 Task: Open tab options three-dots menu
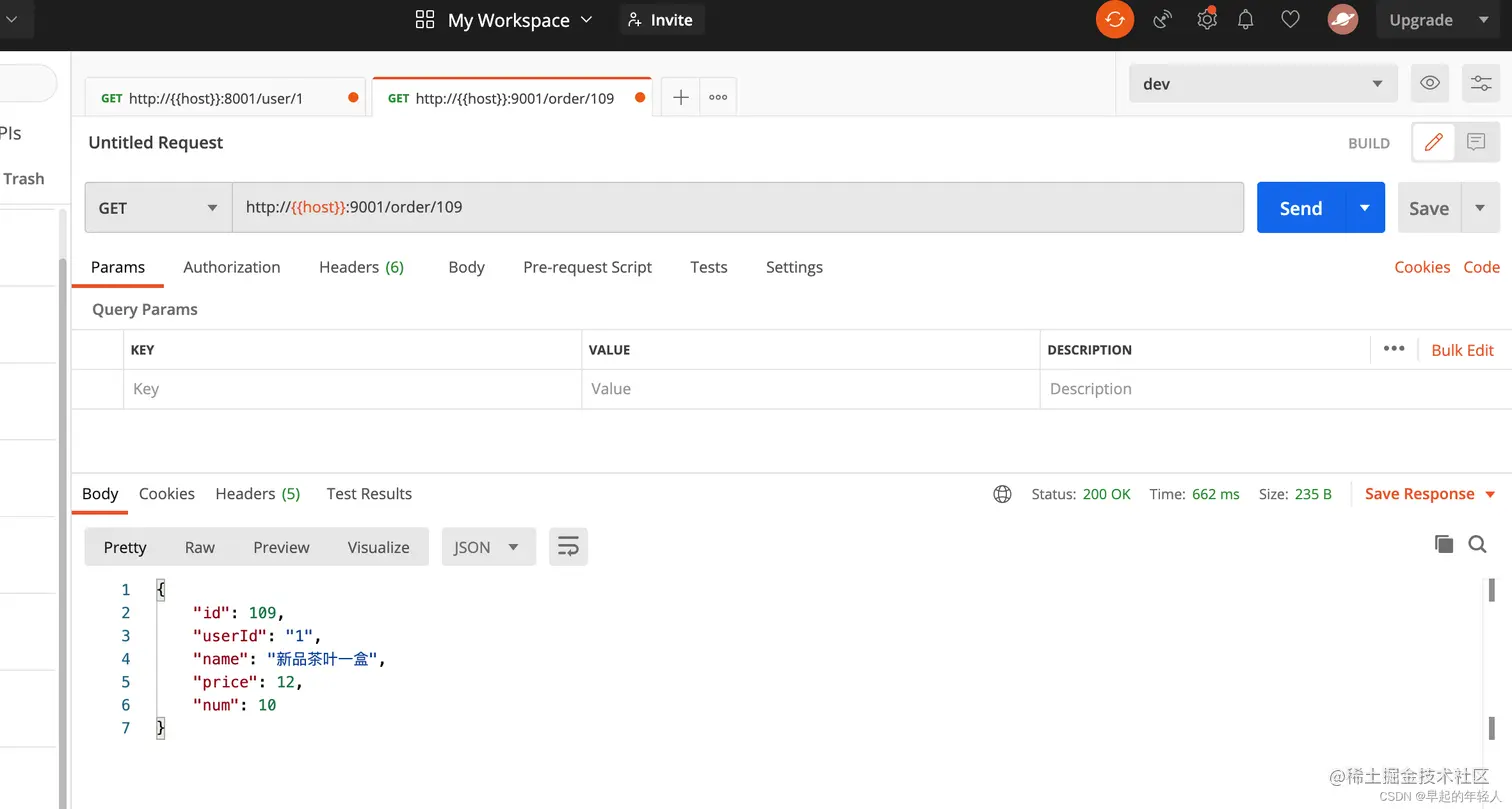pyautogui.click(x=718, y=97)
